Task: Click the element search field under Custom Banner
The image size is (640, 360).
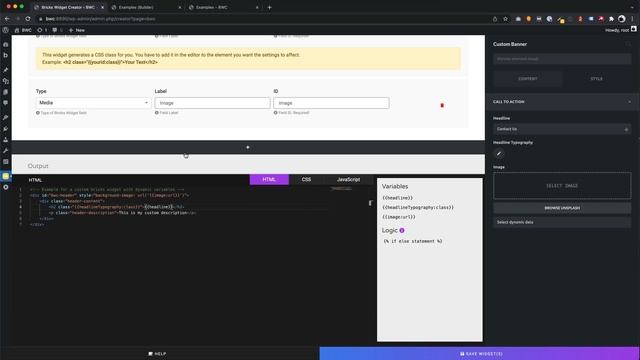Action: (562, 59)
